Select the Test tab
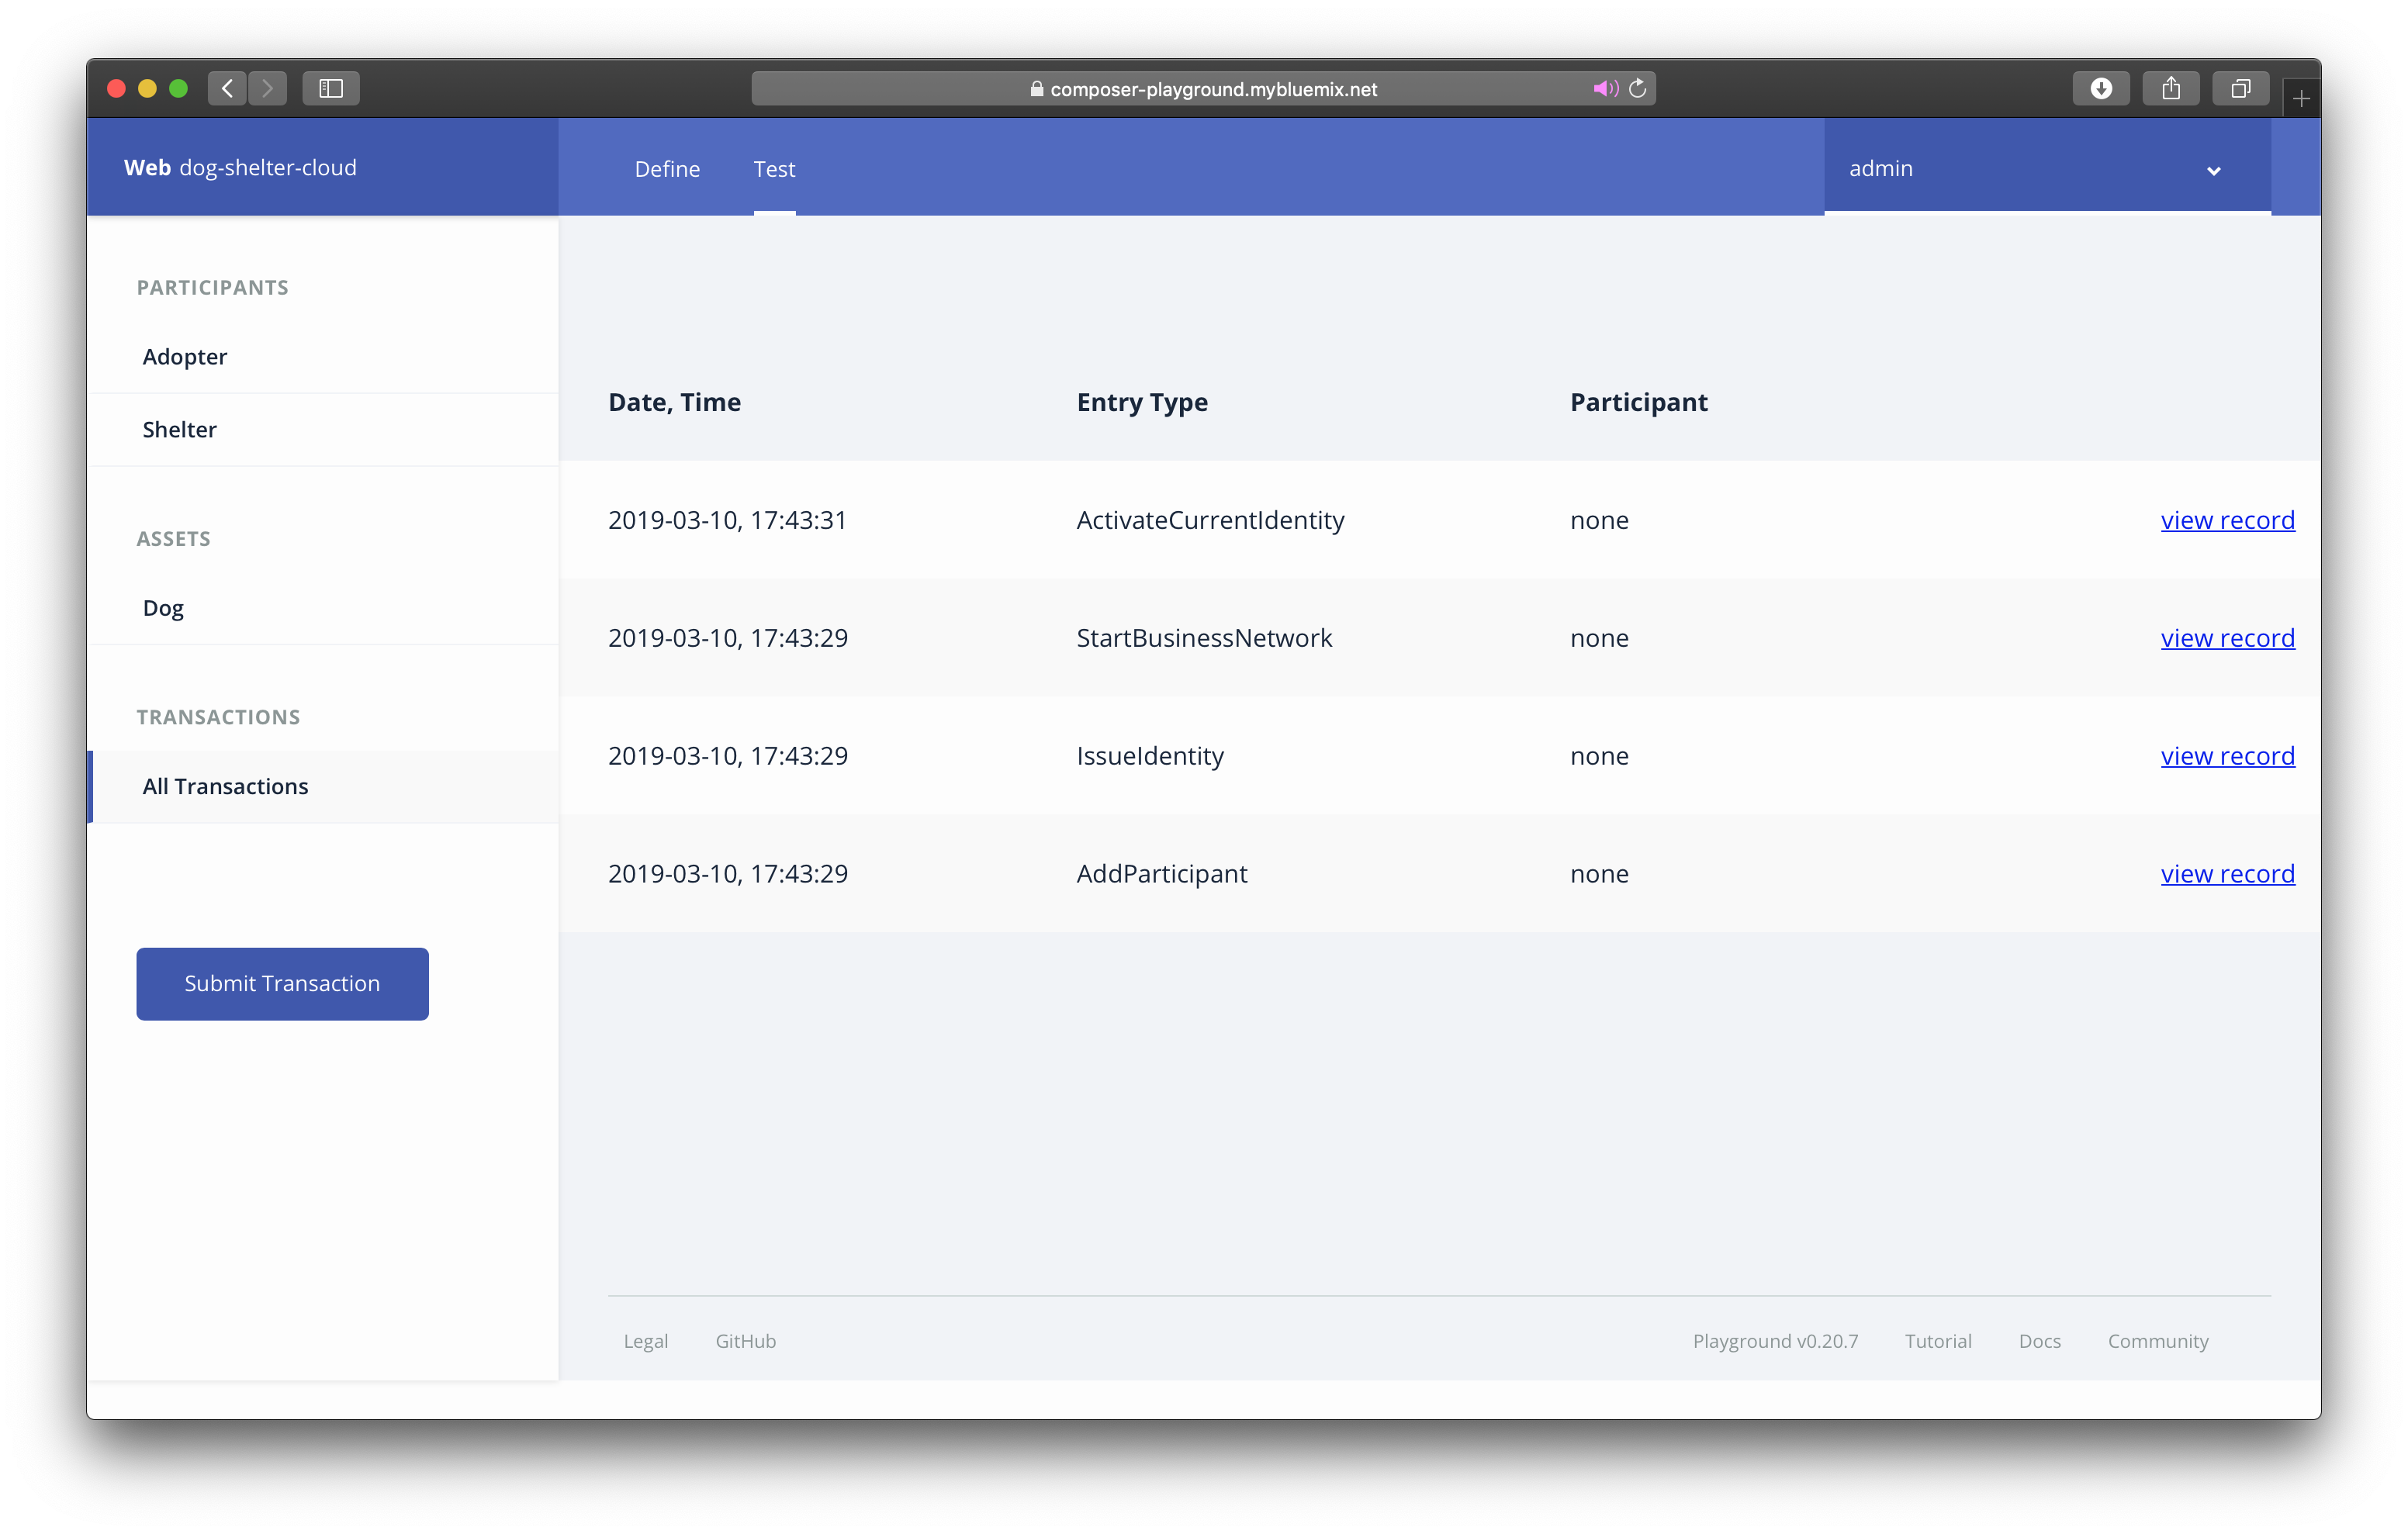Screen dimensions: 2408x1534 coord(774,169)
